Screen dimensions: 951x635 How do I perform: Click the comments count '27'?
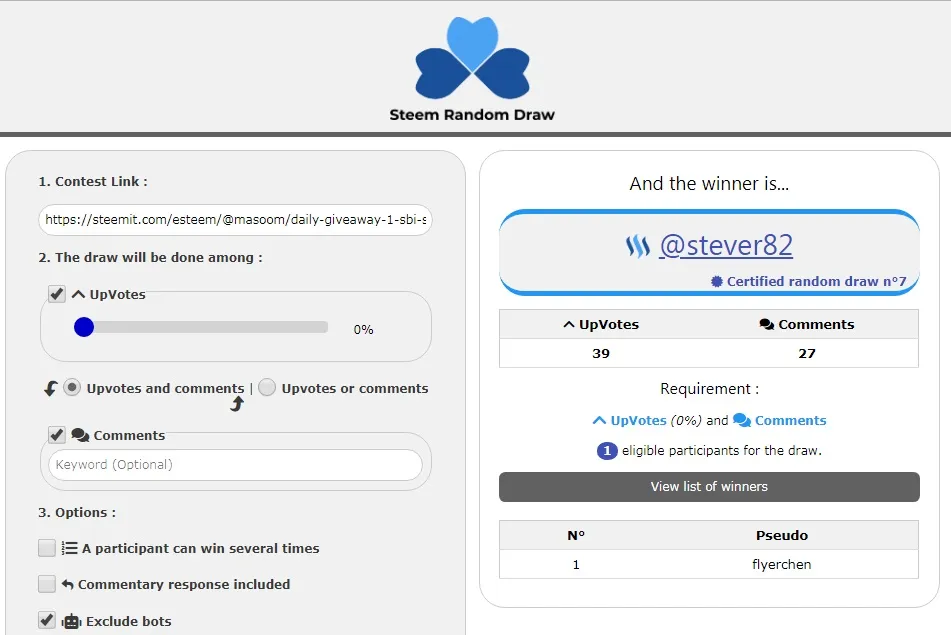coord(807,354)
